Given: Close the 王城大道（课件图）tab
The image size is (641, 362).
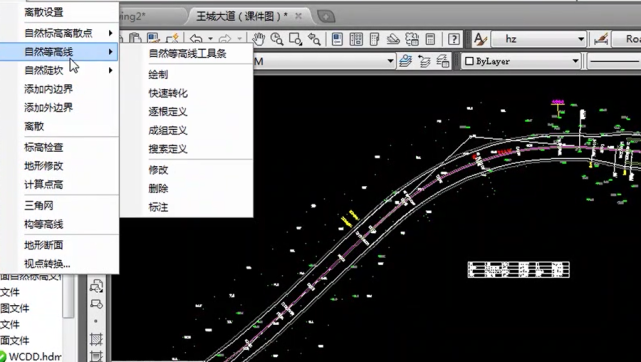Looking at the screenshot, I should [299, 16].
